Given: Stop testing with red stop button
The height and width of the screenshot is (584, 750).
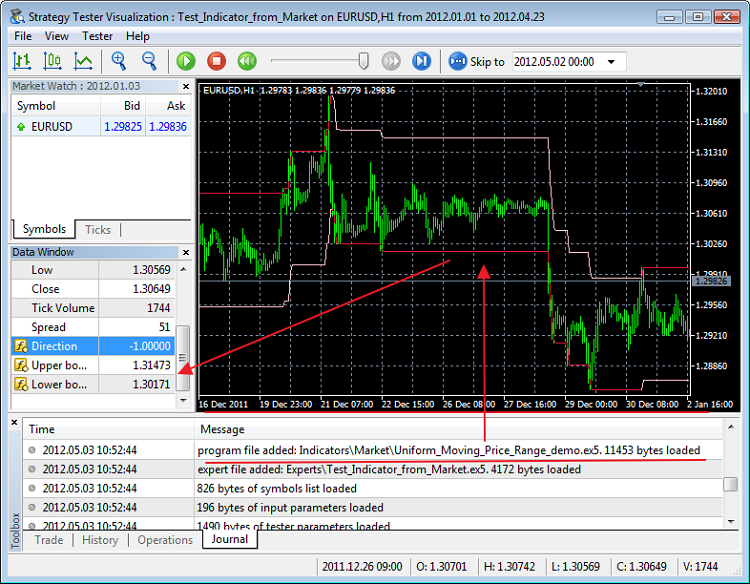Looking at the screenshot, I should tap(216, 61).
